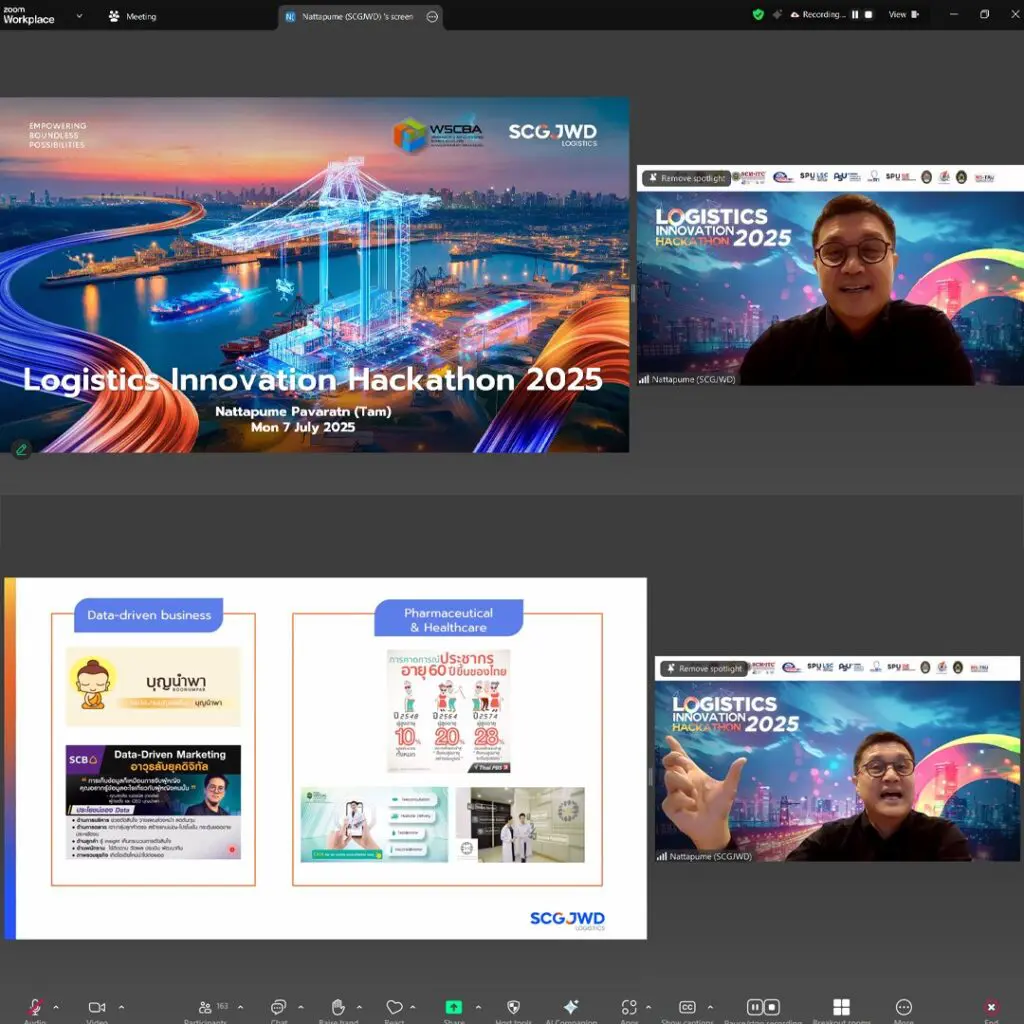This screenshot has height=1024, width=1024.
Task: Expand the Share options chevron
Action: click(478, 1007)
